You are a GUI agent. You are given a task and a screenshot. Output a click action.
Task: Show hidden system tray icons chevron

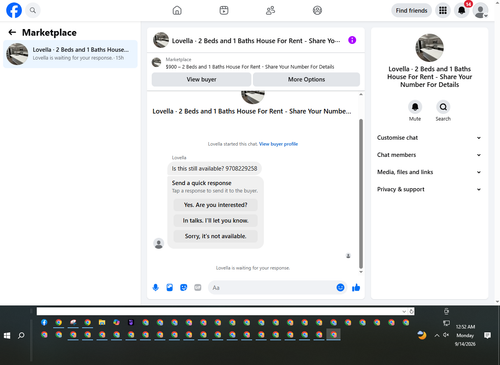click(437, 336)
